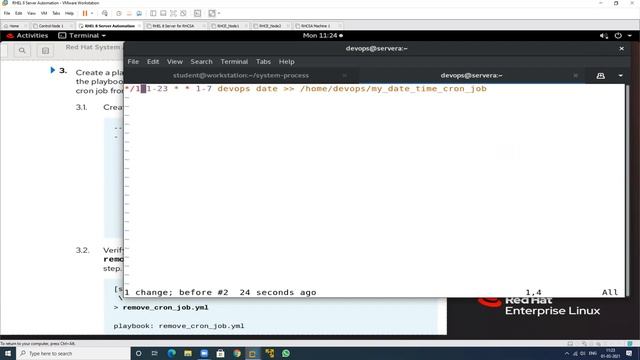Switch to the RHEL 8 Server for RHCSA tab

click(x=173, y=26)
